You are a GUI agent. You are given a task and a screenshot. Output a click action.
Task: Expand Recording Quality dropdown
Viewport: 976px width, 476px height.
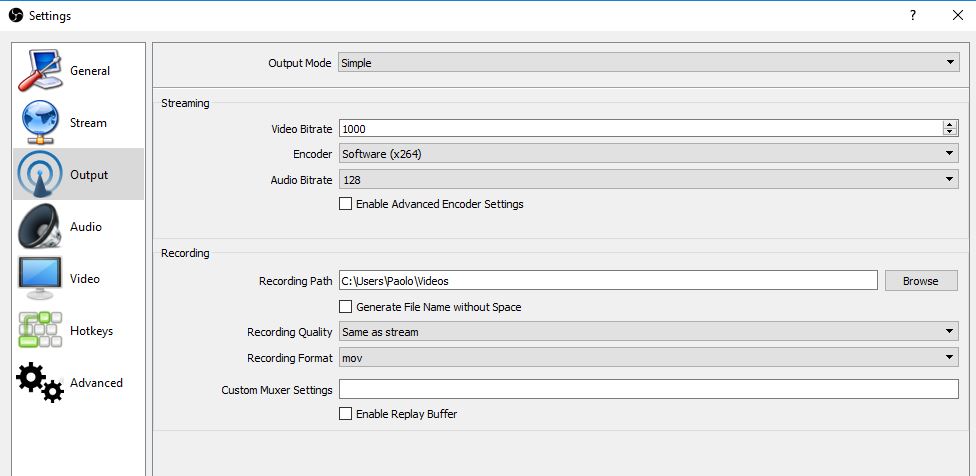pos(648,332)
